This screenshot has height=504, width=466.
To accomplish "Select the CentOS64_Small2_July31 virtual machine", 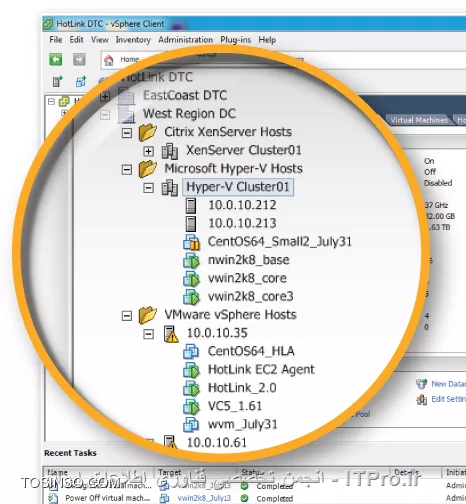I will (280, 242).
